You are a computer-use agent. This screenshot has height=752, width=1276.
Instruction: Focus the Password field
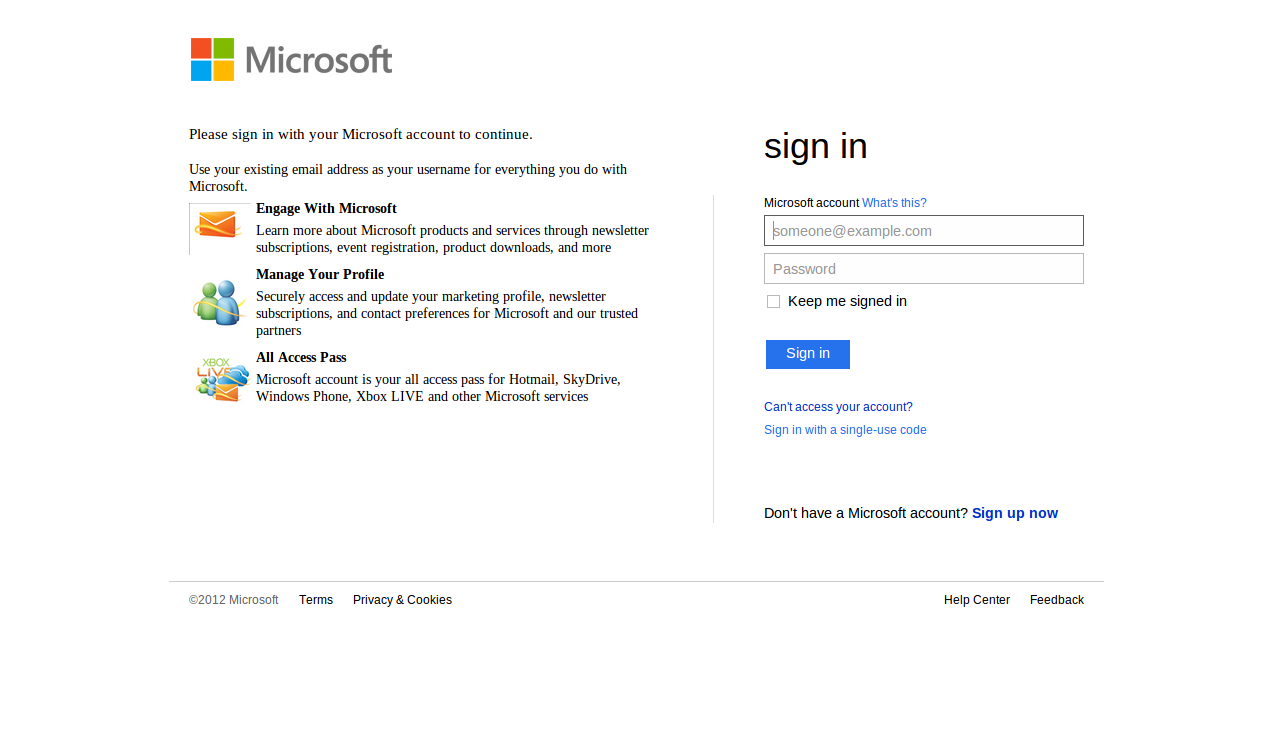click(x=923, y=269)
